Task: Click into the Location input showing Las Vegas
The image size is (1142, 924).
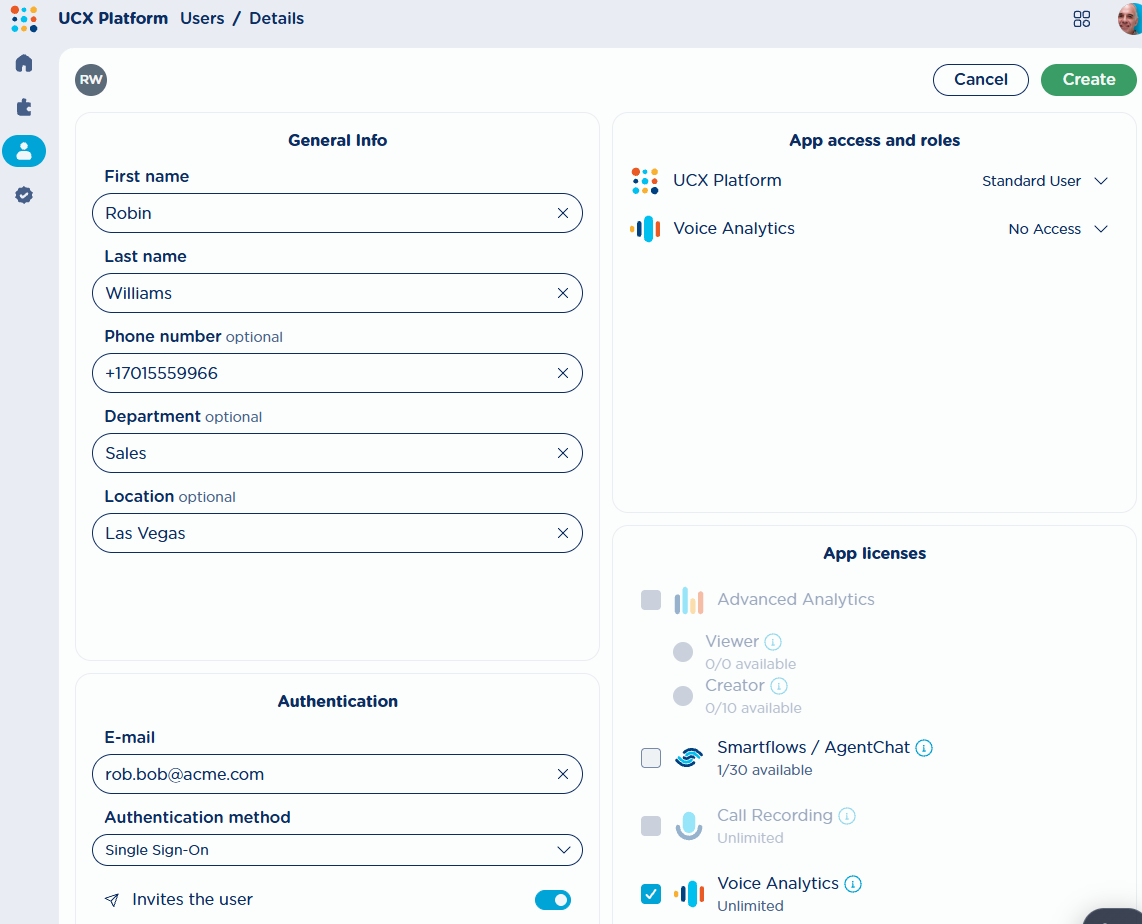Action: (337, 534)
